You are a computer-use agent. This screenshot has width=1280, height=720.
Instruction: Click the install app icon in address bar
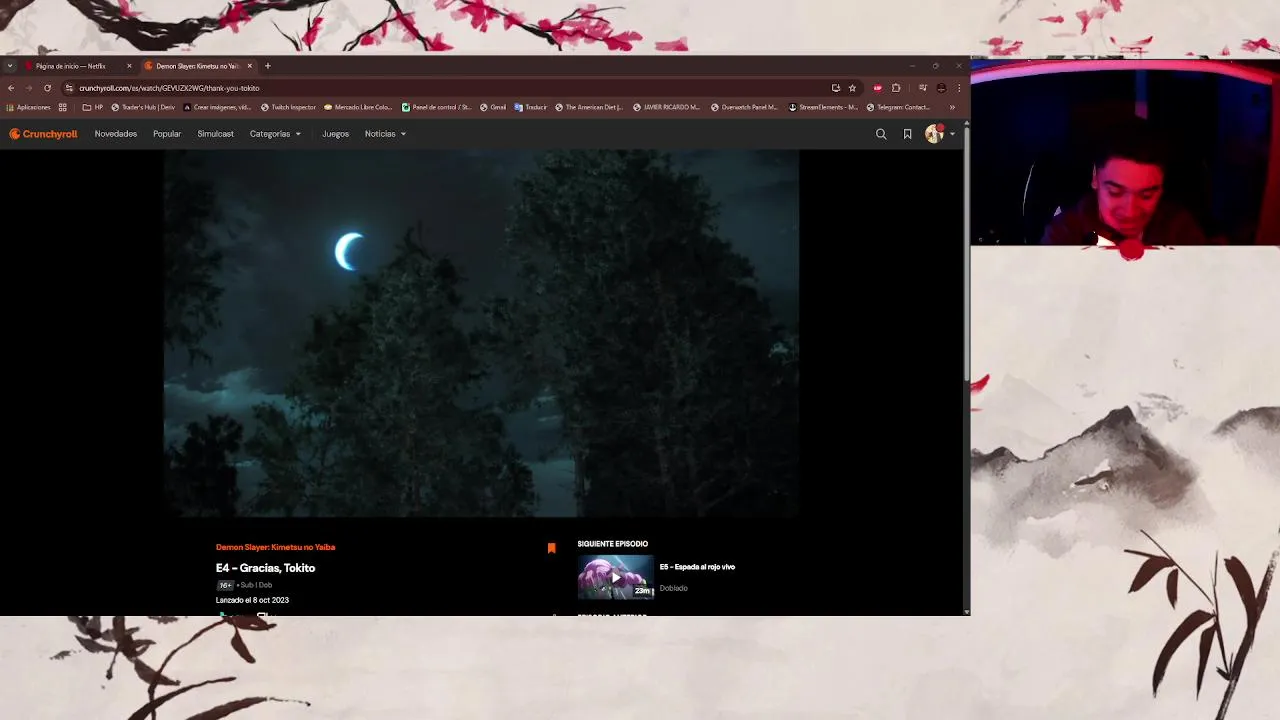[836, 88]
